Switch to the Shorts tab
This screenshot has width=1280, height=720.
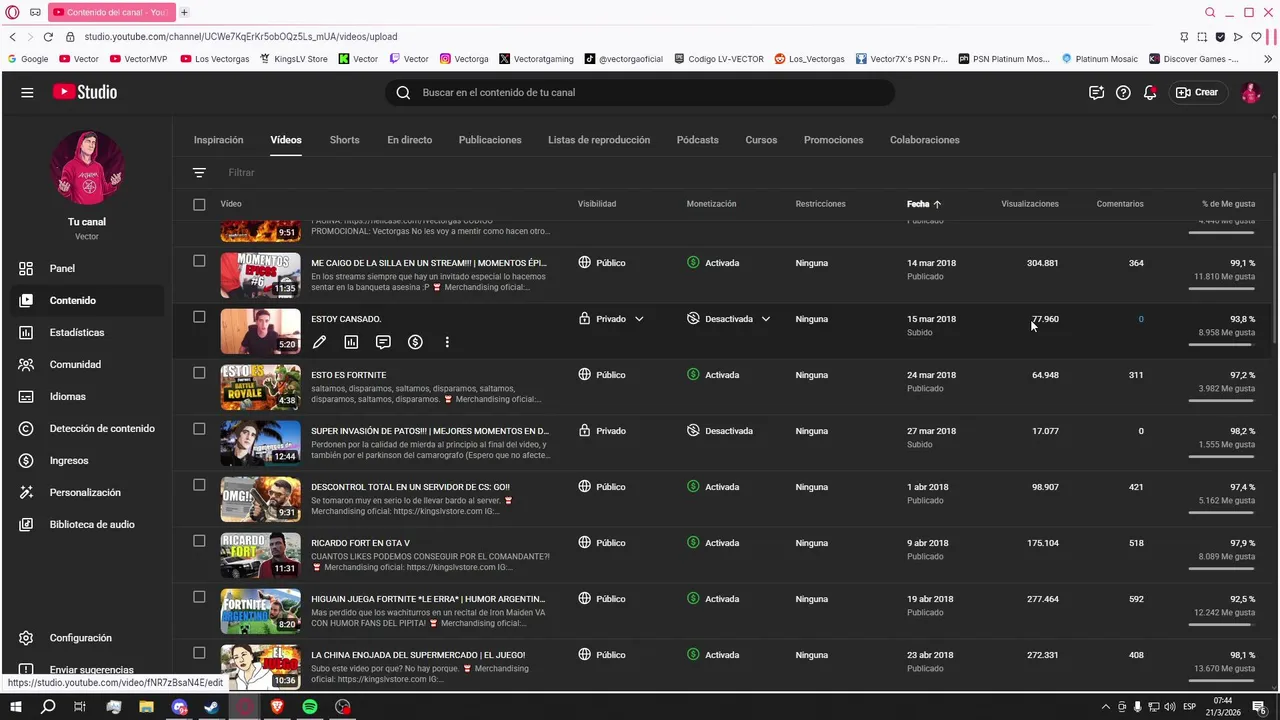(344, 140)
